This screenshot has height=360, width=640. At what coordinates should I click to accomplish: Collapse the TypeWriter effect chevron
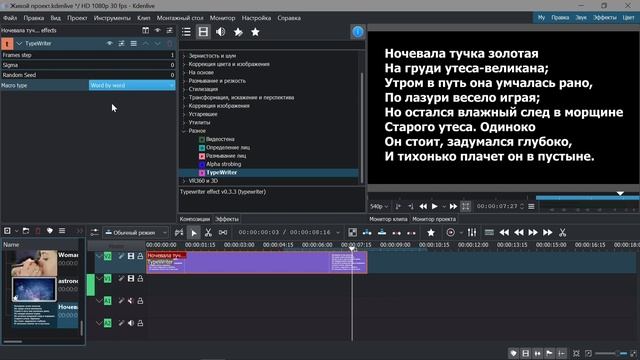coord(19,43)
